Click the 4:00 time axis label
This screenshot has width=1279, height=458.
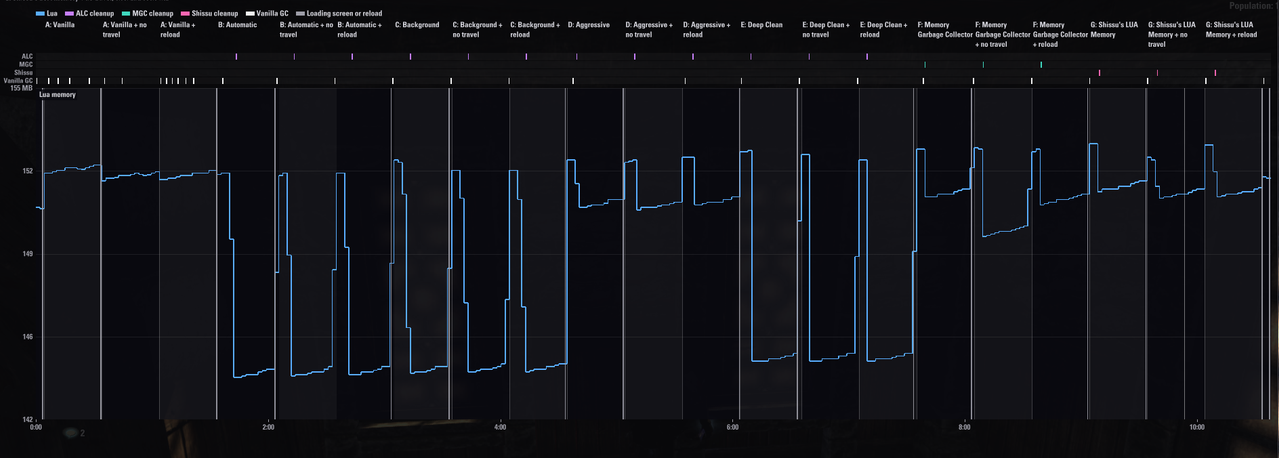pos(500,427)
